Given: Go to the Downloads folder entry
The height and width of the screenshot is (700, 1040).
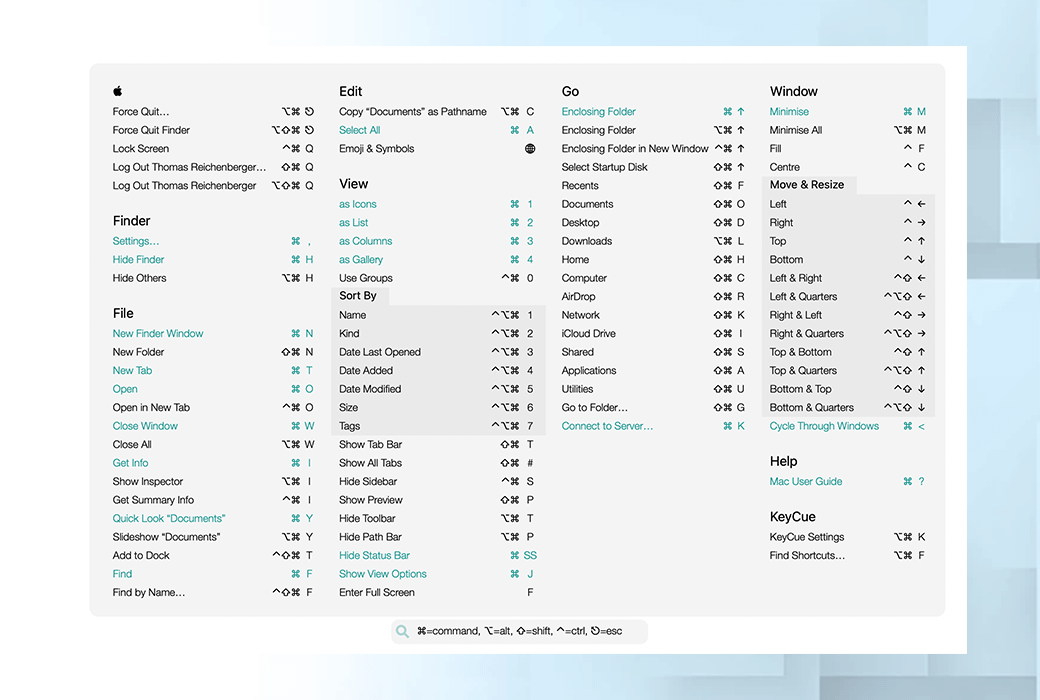Looking at the screenshot, I should (x=587, y=241).
